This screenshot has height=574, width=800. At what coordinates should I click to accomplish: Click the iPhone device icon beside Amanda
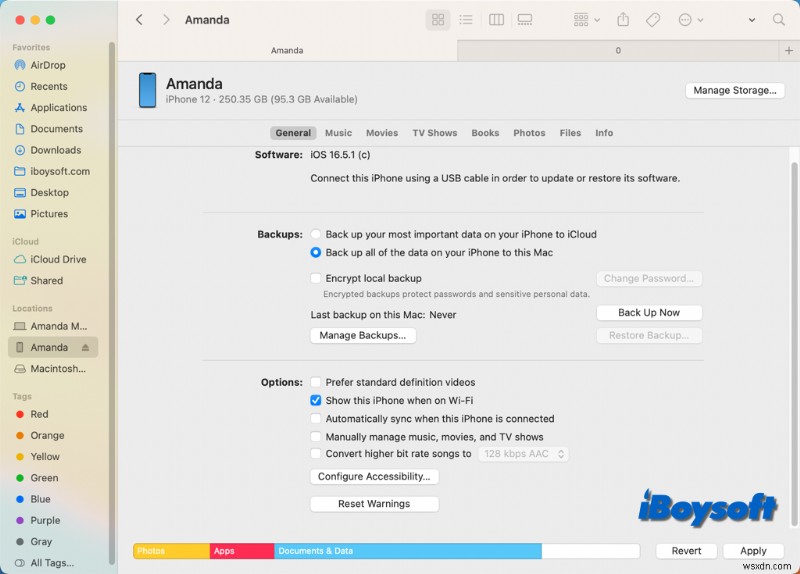pos(147,90)
